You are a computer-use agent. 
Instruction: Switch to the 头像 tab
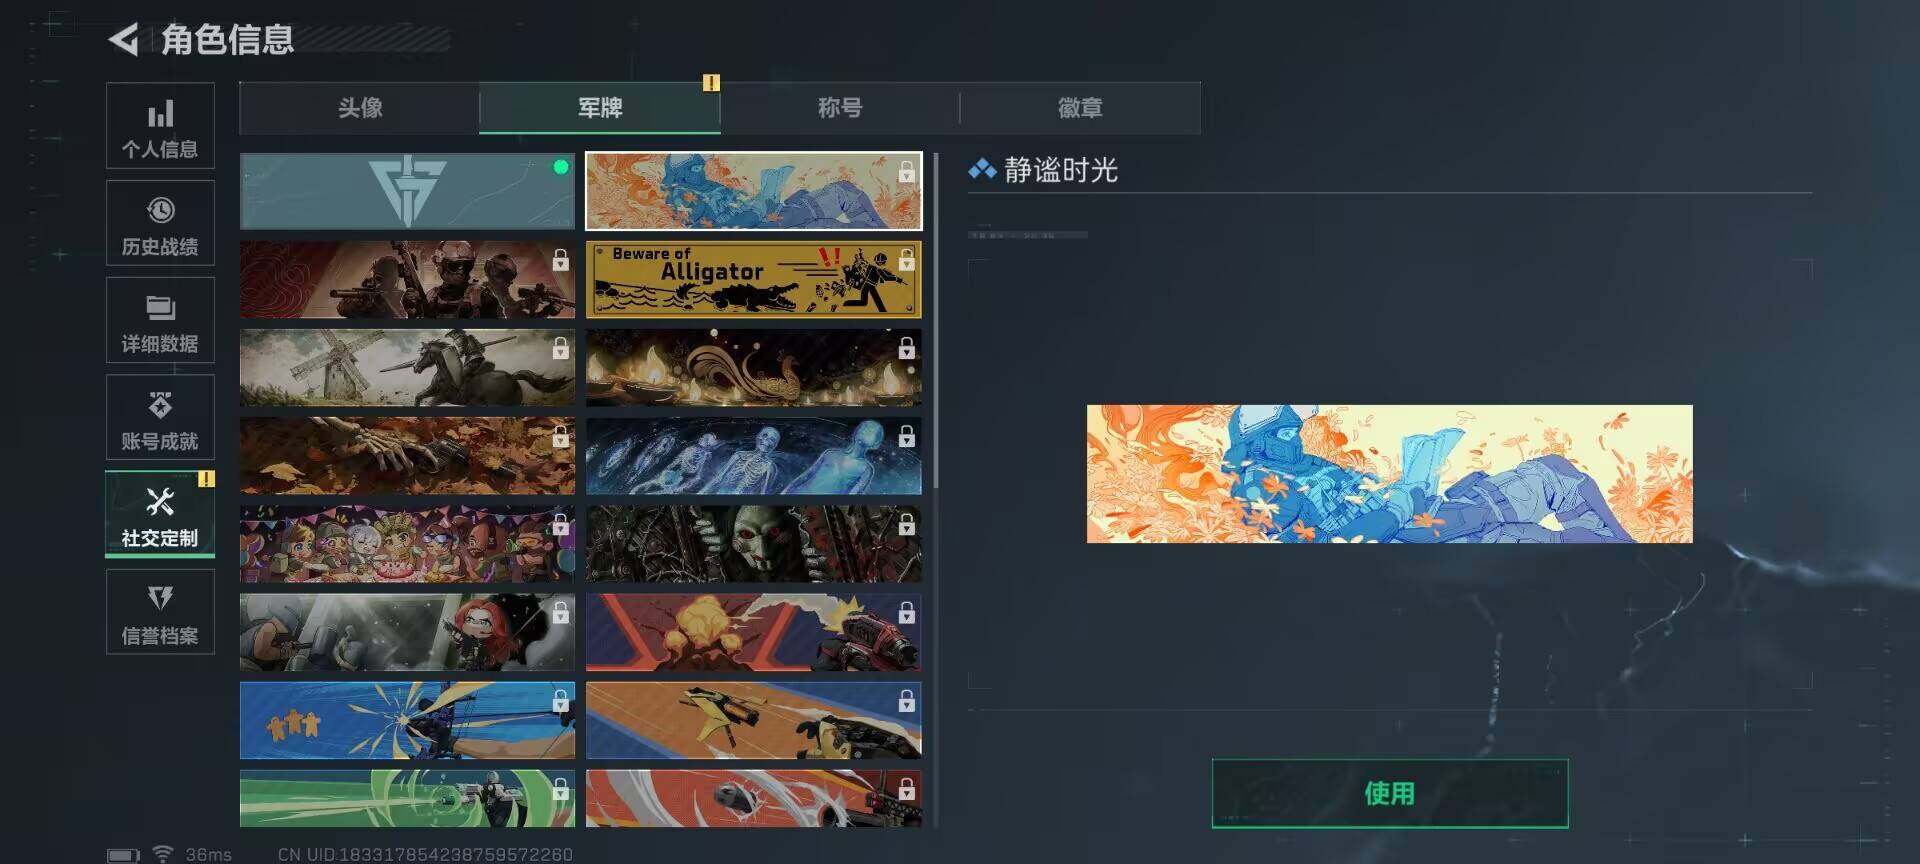[x=359, y=108]
